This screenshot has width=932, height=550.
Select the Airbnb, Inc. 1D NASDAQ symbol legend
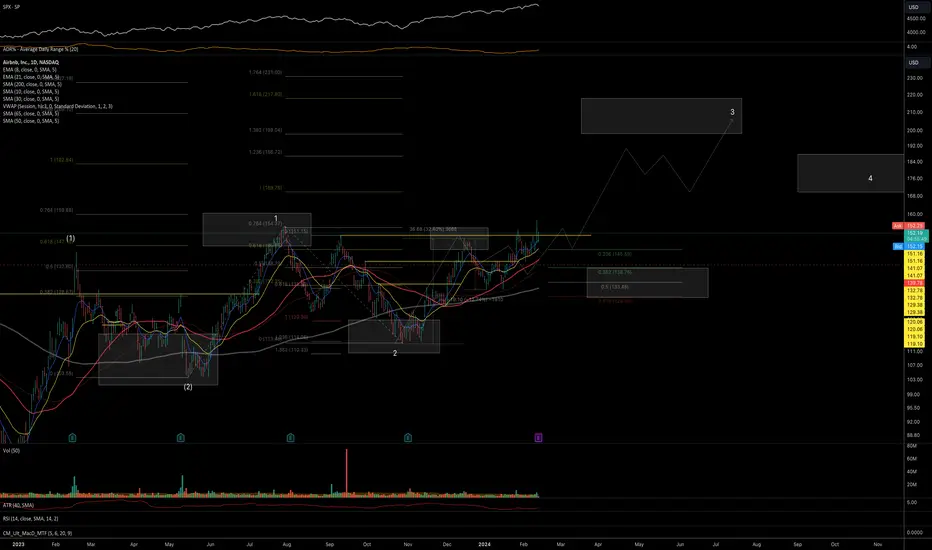pyautogui.click(x=31, y=62)
